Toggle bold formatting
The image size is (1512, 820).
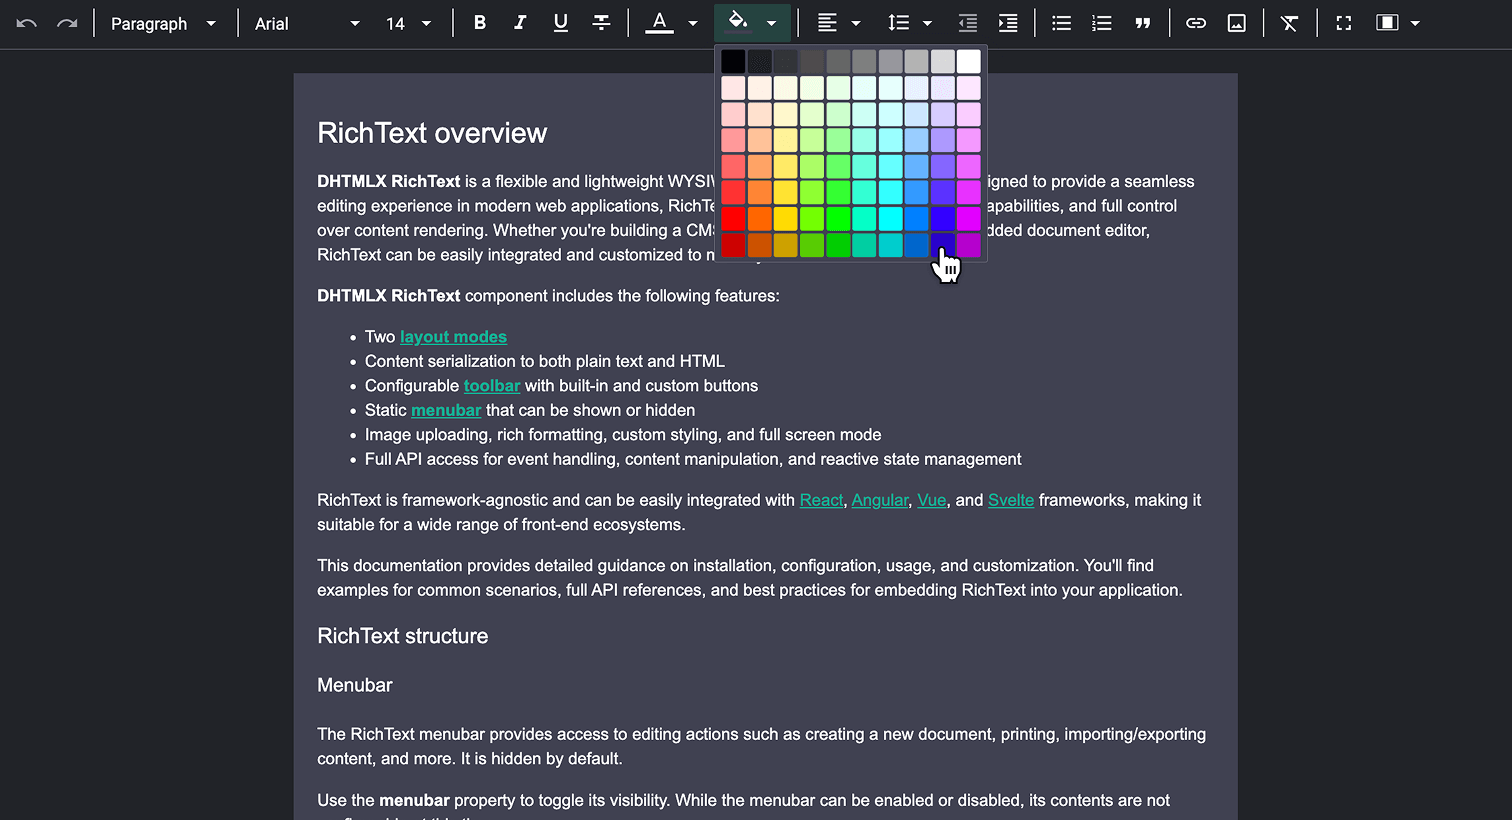(x=480, y=23)
